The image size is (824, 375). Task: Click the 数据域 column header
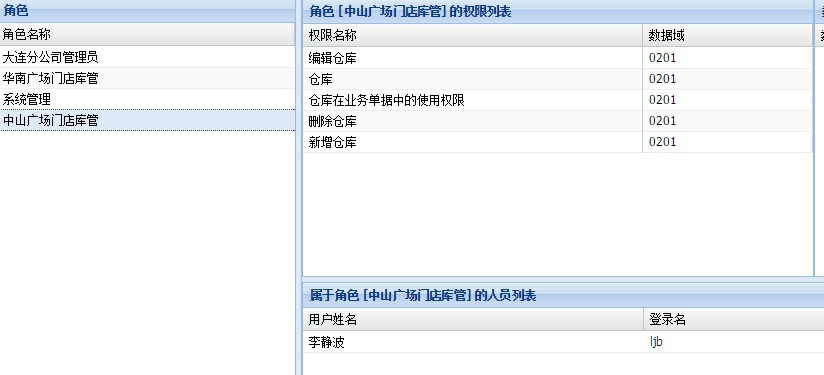click(727, 36)
